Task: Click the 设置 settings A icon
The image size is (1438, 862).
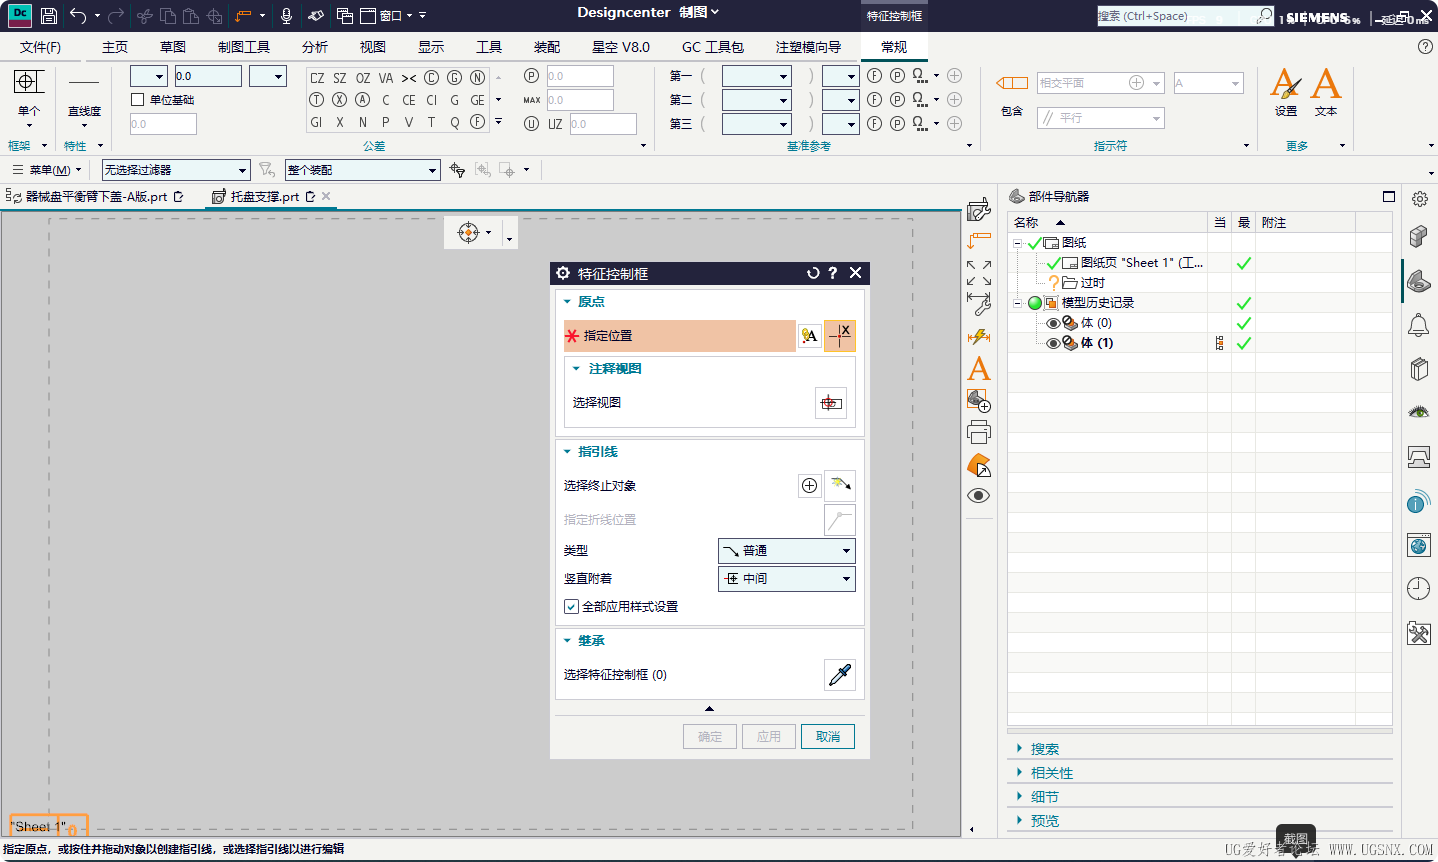Action: [1286, 84]
